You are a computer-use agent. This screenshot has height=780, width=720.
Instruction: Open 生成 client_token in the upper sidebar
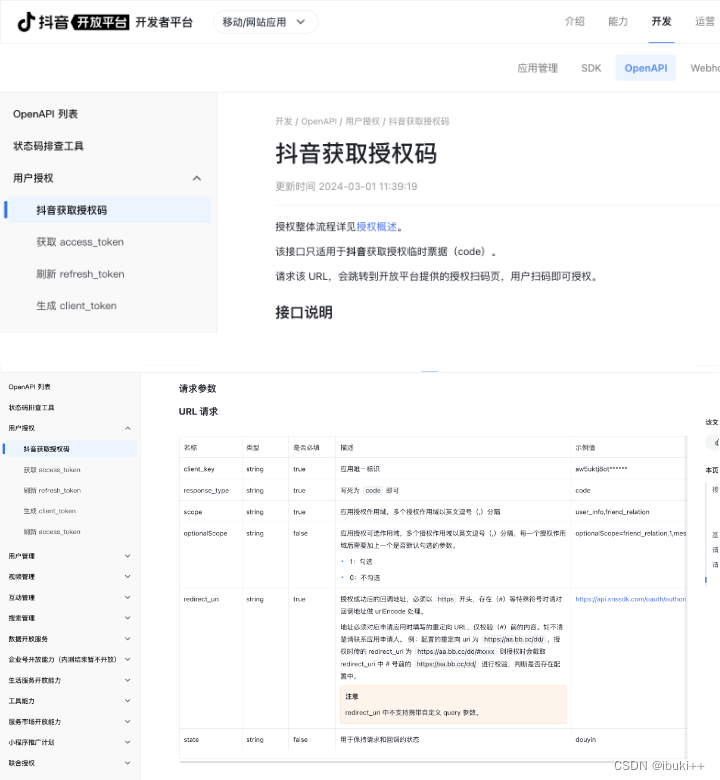pos(76,306)
